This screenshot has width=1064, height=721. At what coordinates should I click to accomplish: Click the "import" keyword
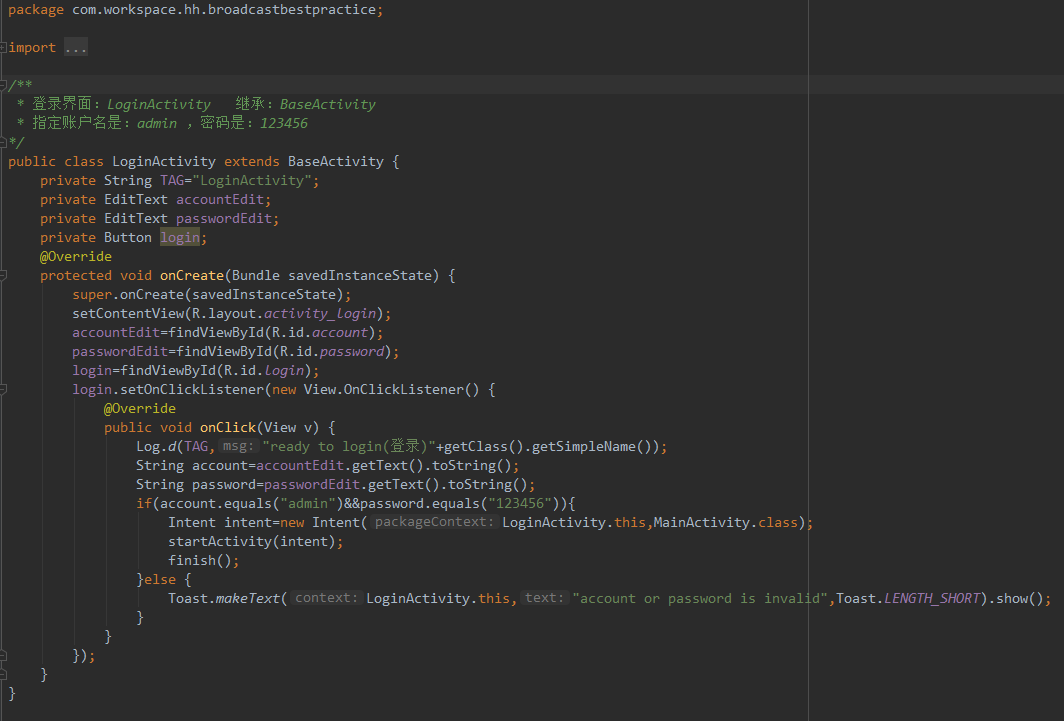click(x=32, y=47)
